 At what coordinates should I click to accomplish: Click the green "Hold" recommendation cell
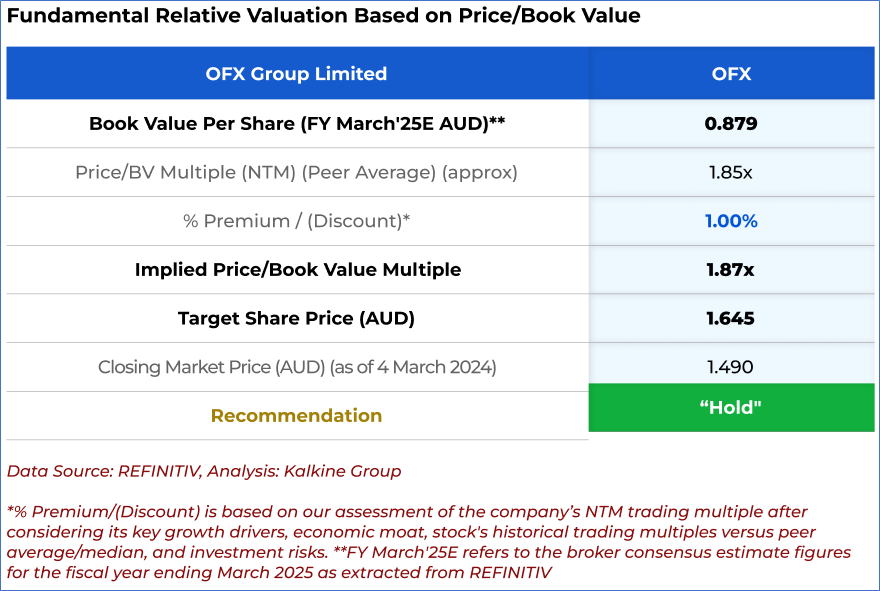(731, 408)
